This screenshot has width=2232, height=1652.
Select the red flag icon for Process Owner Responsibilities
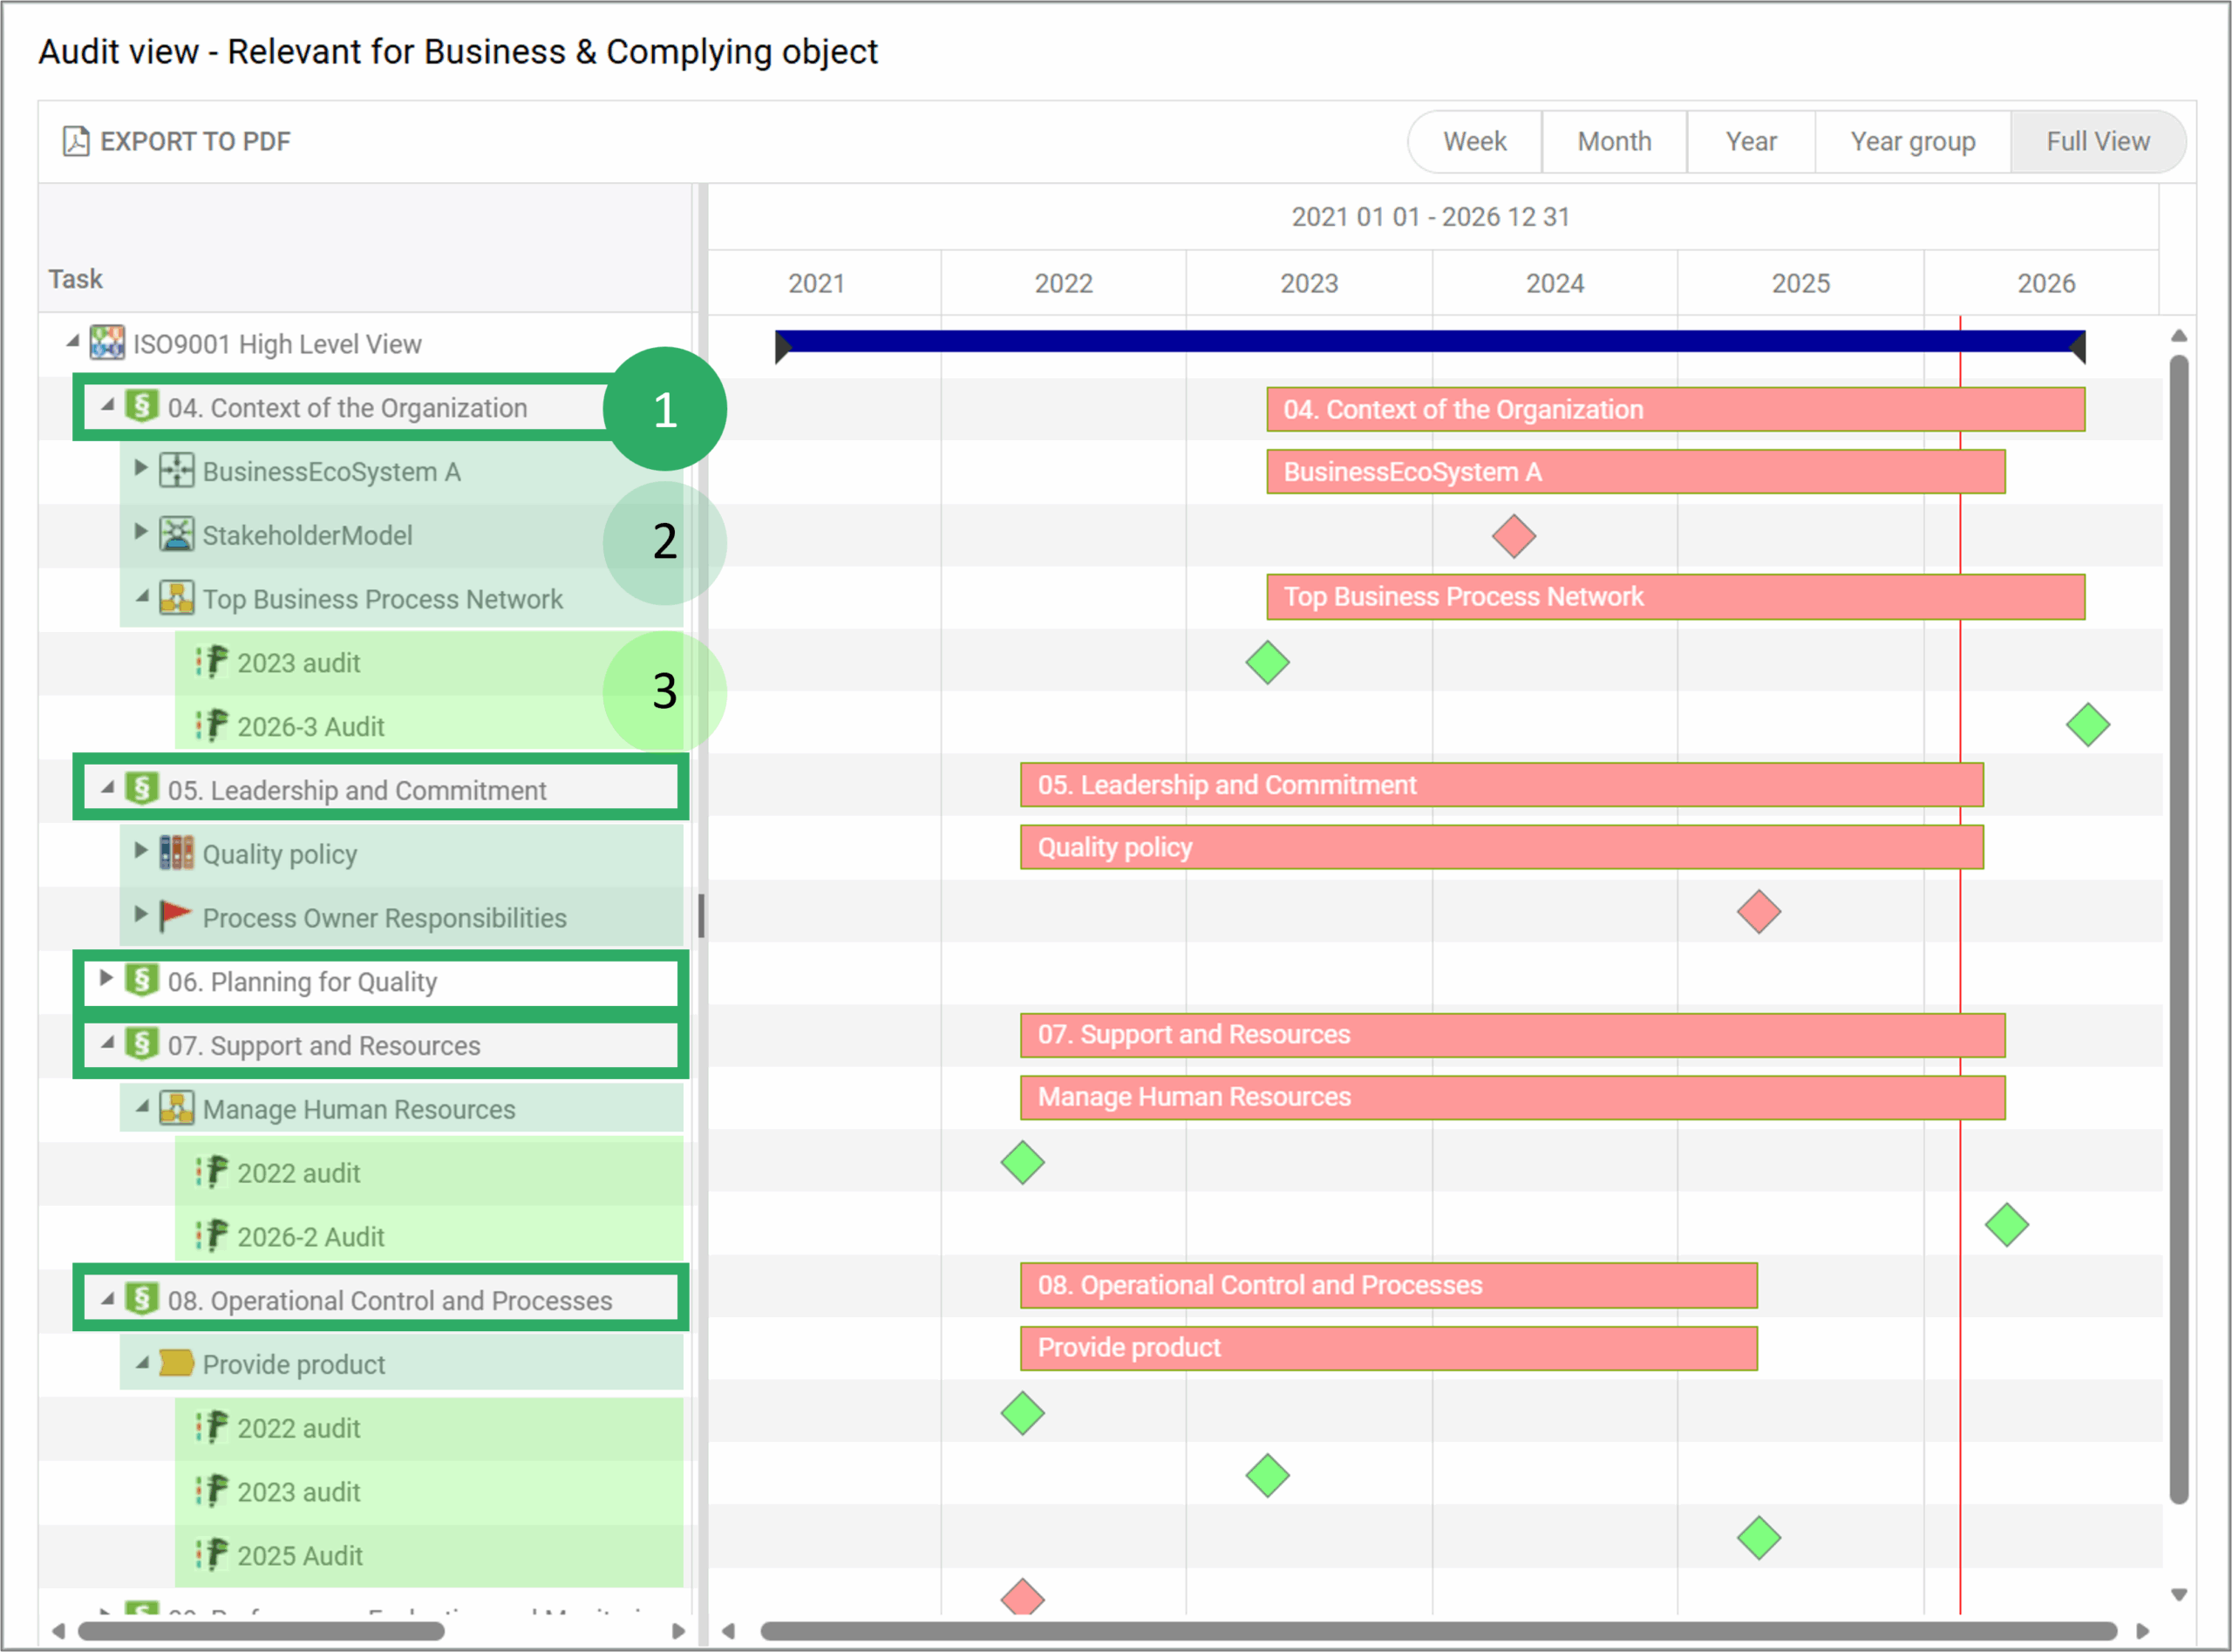pyautogui.click(x=176, y=917)
